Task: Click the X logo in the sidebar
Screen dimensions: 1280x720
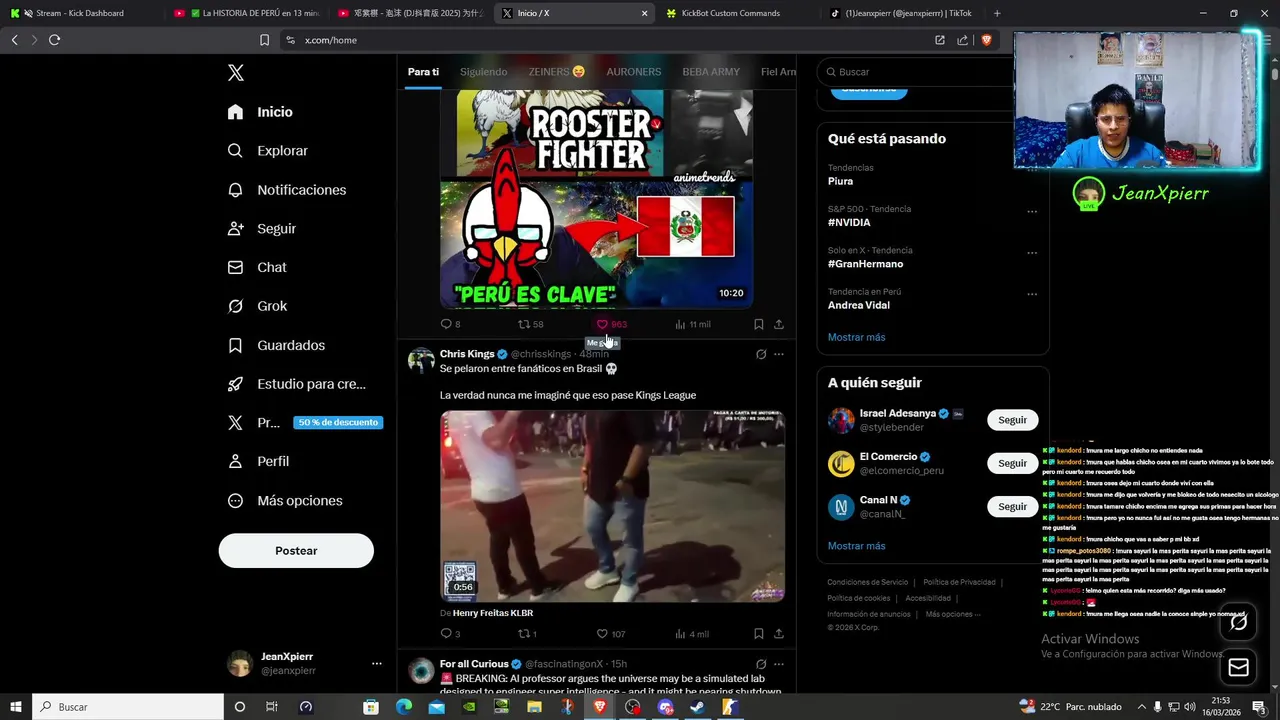Action: (x=236, y=73)
